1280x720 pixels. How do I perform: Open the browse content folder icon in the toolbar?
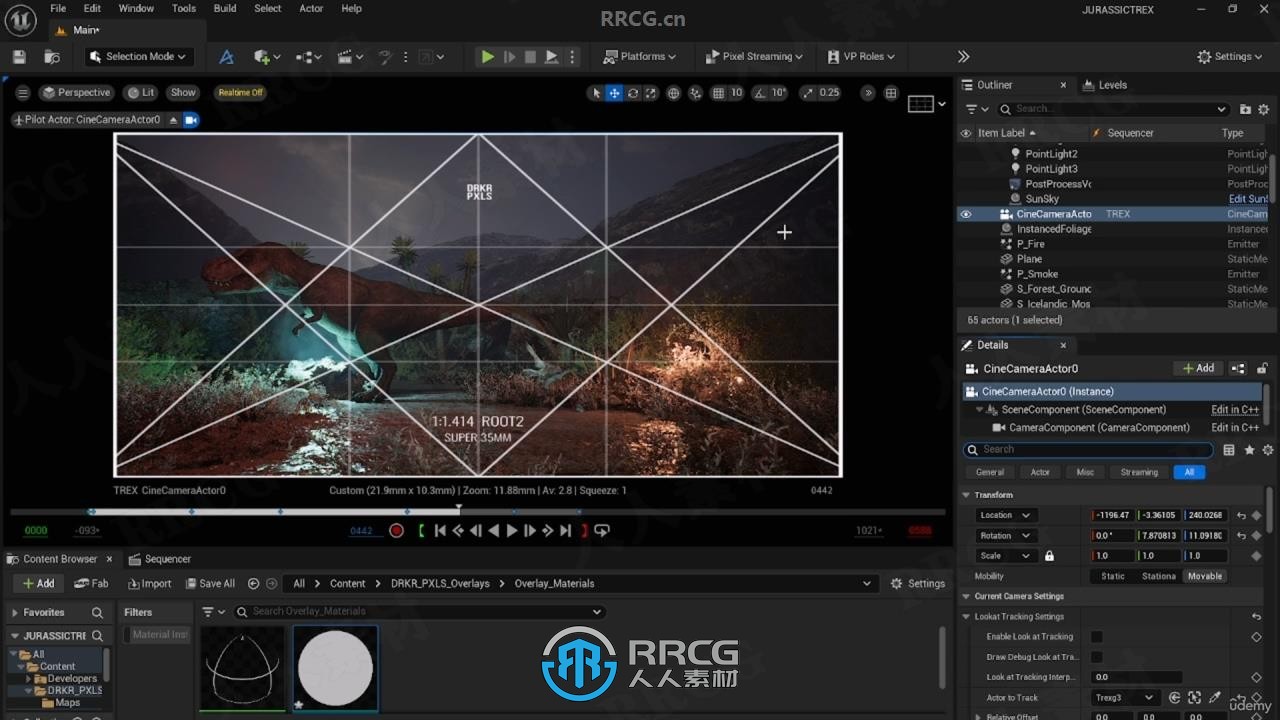(52, 57)
